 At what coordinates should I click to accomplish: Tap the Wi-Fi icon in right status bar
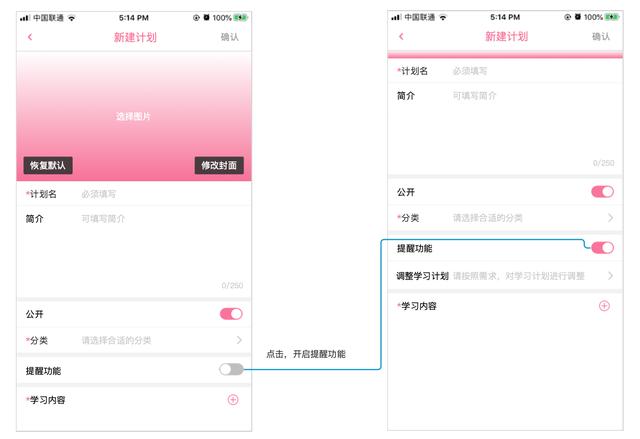(443, 17)
